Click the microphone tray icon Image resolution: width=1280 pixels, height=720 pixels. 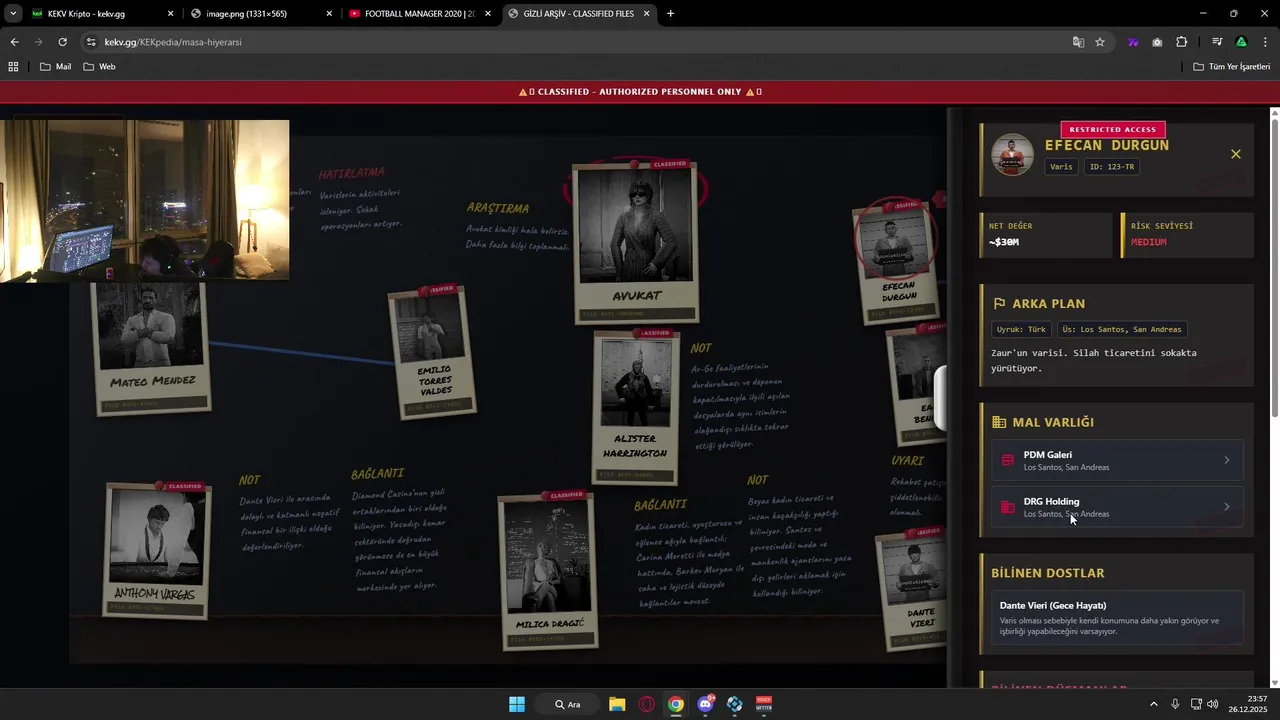(1175, 704)
